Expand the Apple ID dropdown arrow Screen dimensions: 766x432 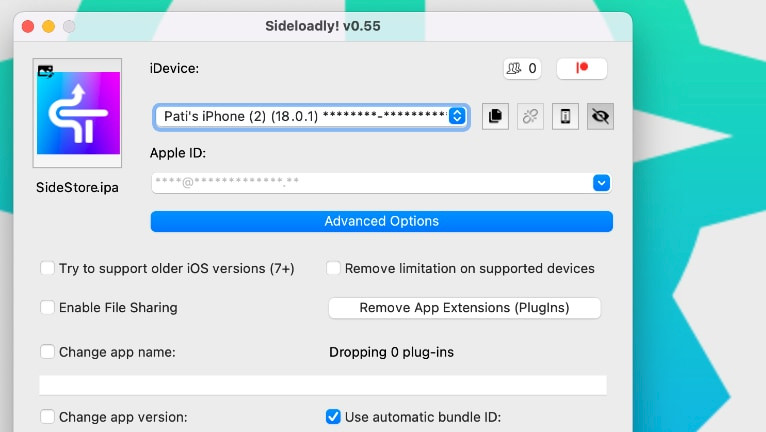(x=601, y=183)
